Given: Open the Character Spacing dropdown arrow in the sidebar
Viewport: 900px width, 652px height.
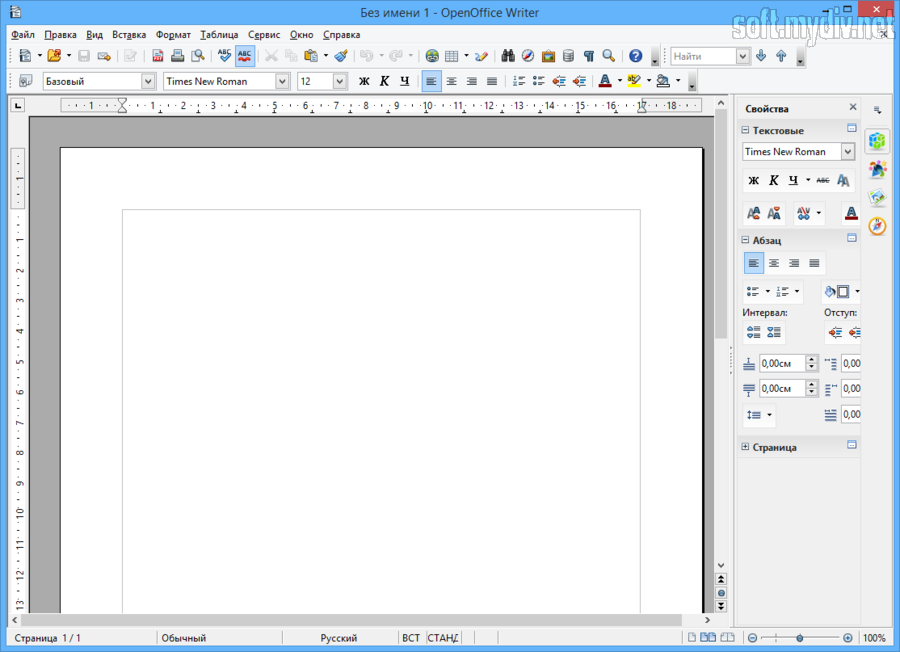Looking at the screenshot, I should pos(818,214).
